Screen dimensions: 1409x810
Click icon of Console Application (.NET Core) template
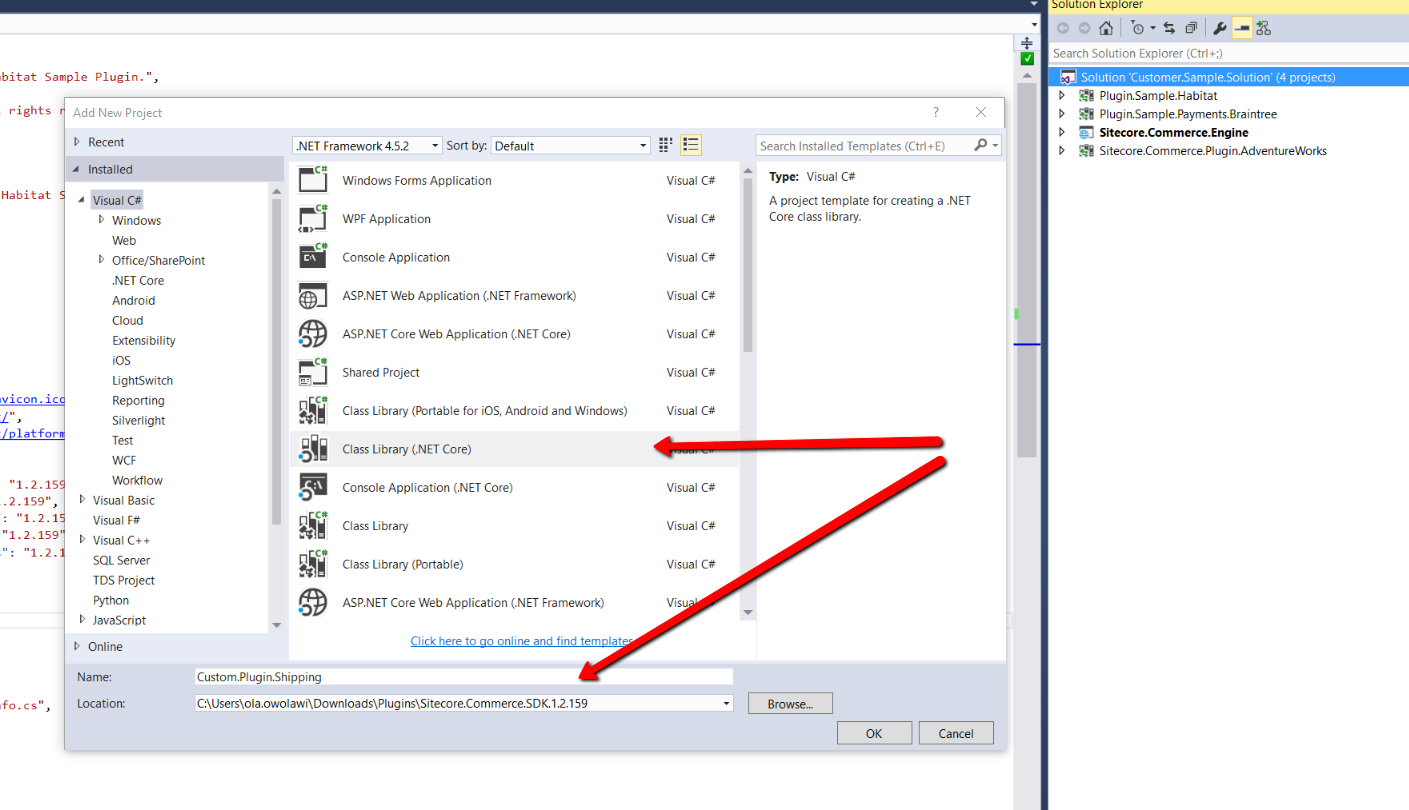[314, 487]
